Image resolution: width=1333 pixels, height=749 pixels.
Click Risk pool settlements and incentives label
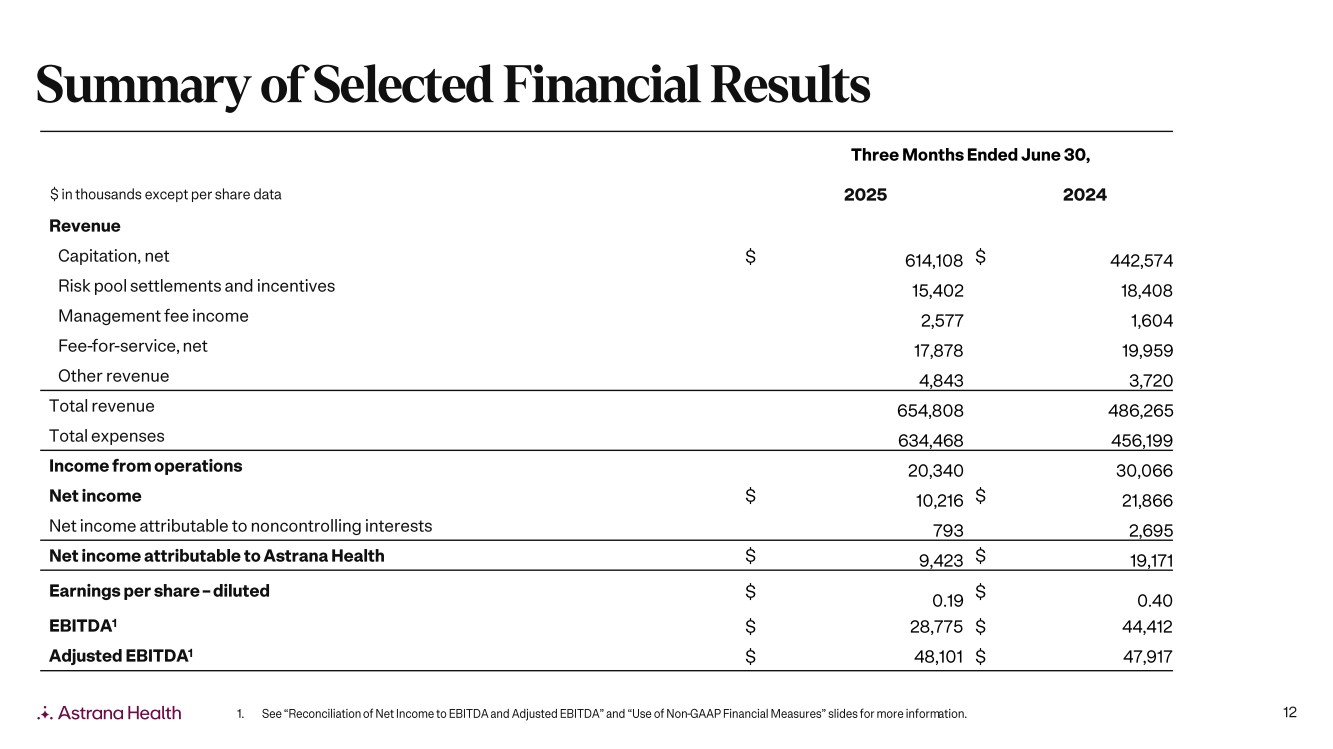coord(196,286)
